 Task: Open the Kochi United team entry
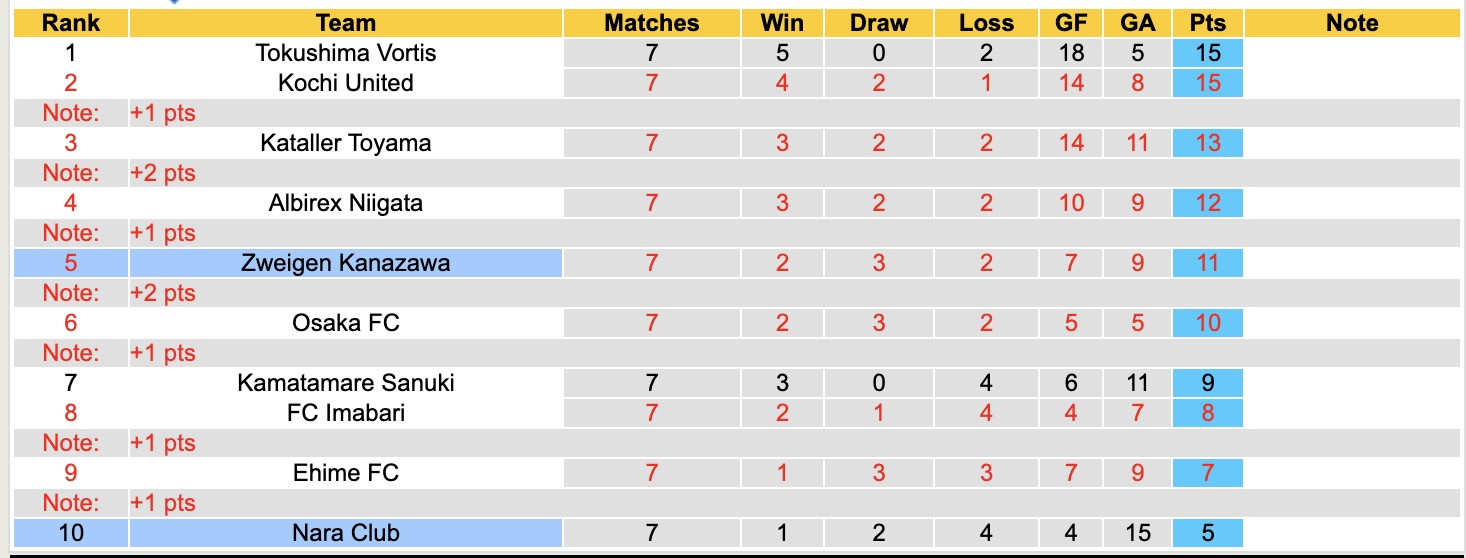pos(346,83)
